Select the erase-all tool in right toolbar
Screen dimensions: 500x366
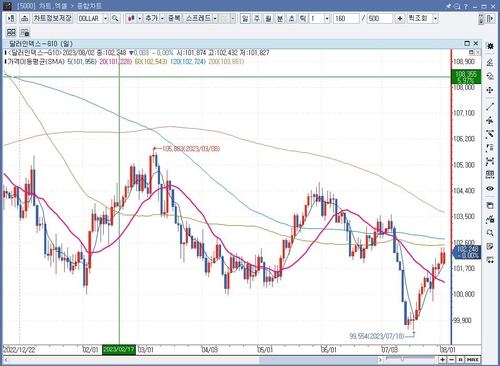490,76
